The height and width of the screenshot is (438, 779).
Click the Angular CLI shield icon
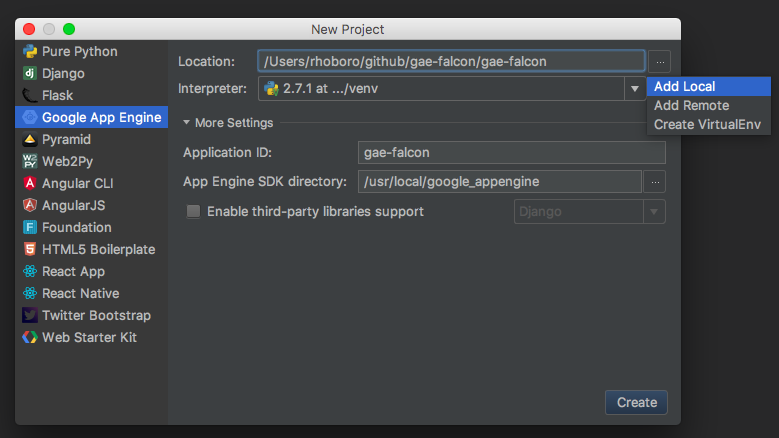tap(30, 183)
